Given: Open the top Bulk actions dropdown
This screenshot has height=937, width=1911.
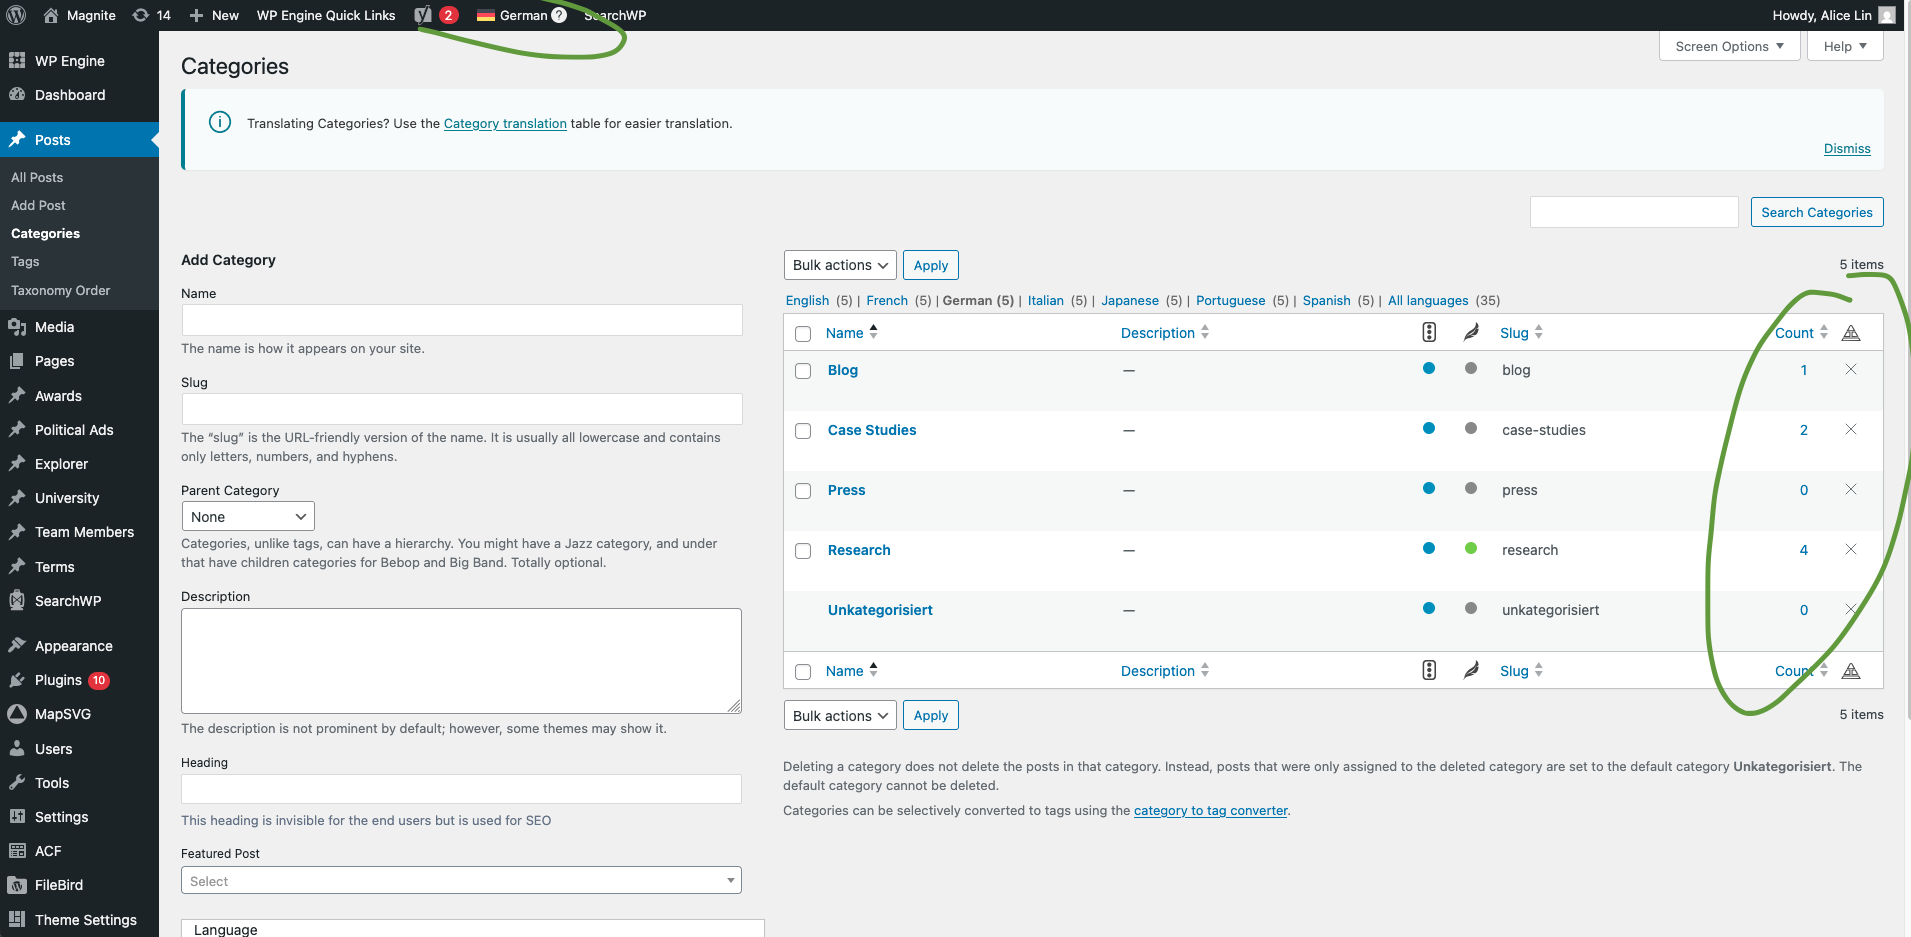Looking at the screenshot, I should coord(839,265).
